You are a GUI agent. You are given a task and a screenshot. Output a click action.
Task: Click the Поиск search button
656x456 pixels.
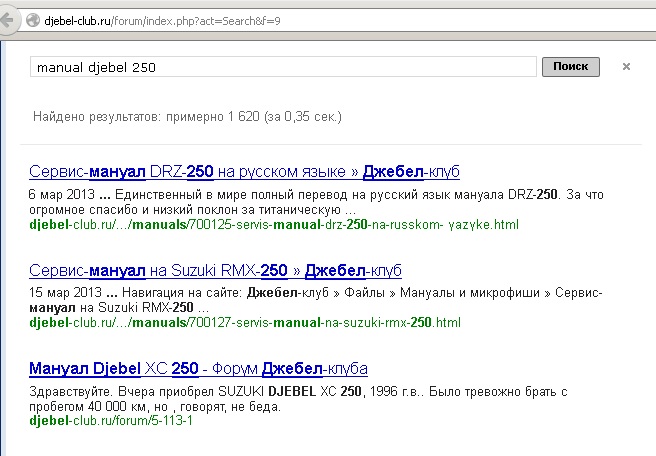(571, 67)
